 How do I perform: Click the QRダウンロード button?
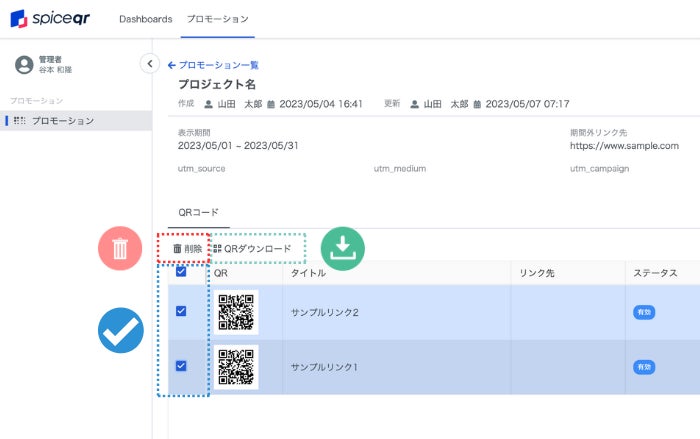point(252,249)
